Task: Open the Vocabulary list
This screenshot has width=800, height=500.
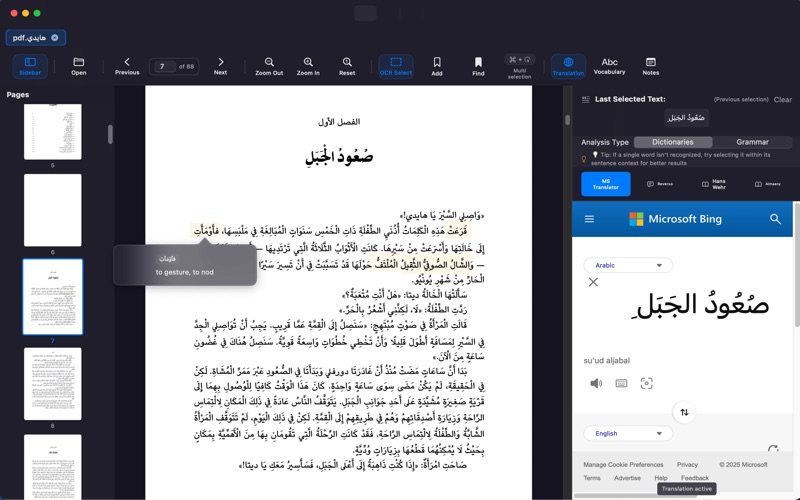Action: (x=609, y=66)
